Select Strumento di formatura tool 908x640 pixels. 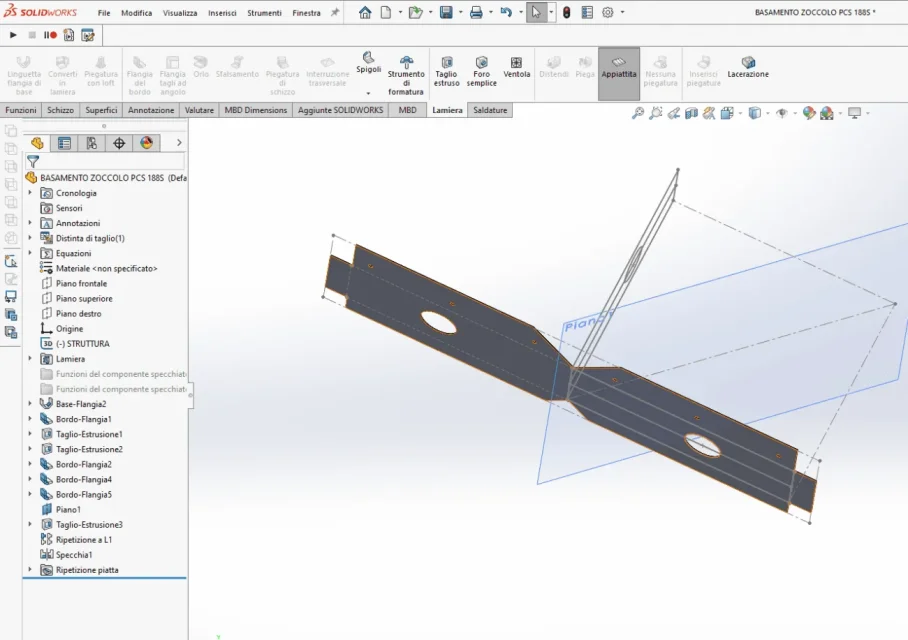click(406, 75)
